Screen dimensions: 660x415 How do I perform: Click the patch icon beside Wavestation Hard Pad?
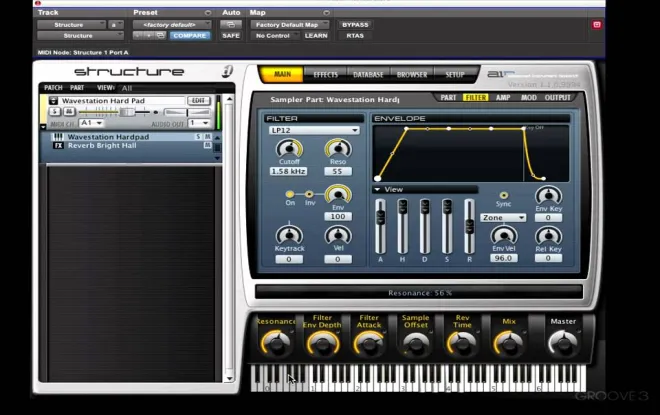53,101
